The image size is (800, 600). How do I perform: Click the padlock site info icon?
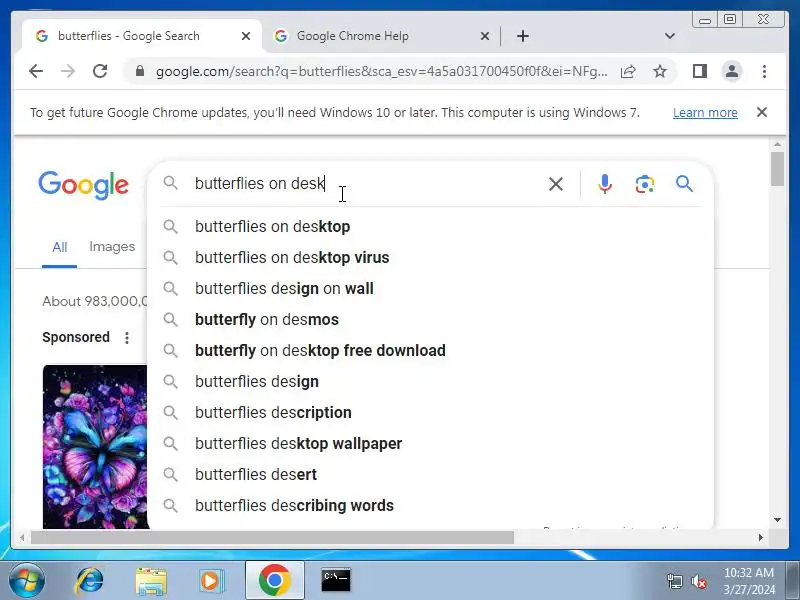tap(140, 71)
